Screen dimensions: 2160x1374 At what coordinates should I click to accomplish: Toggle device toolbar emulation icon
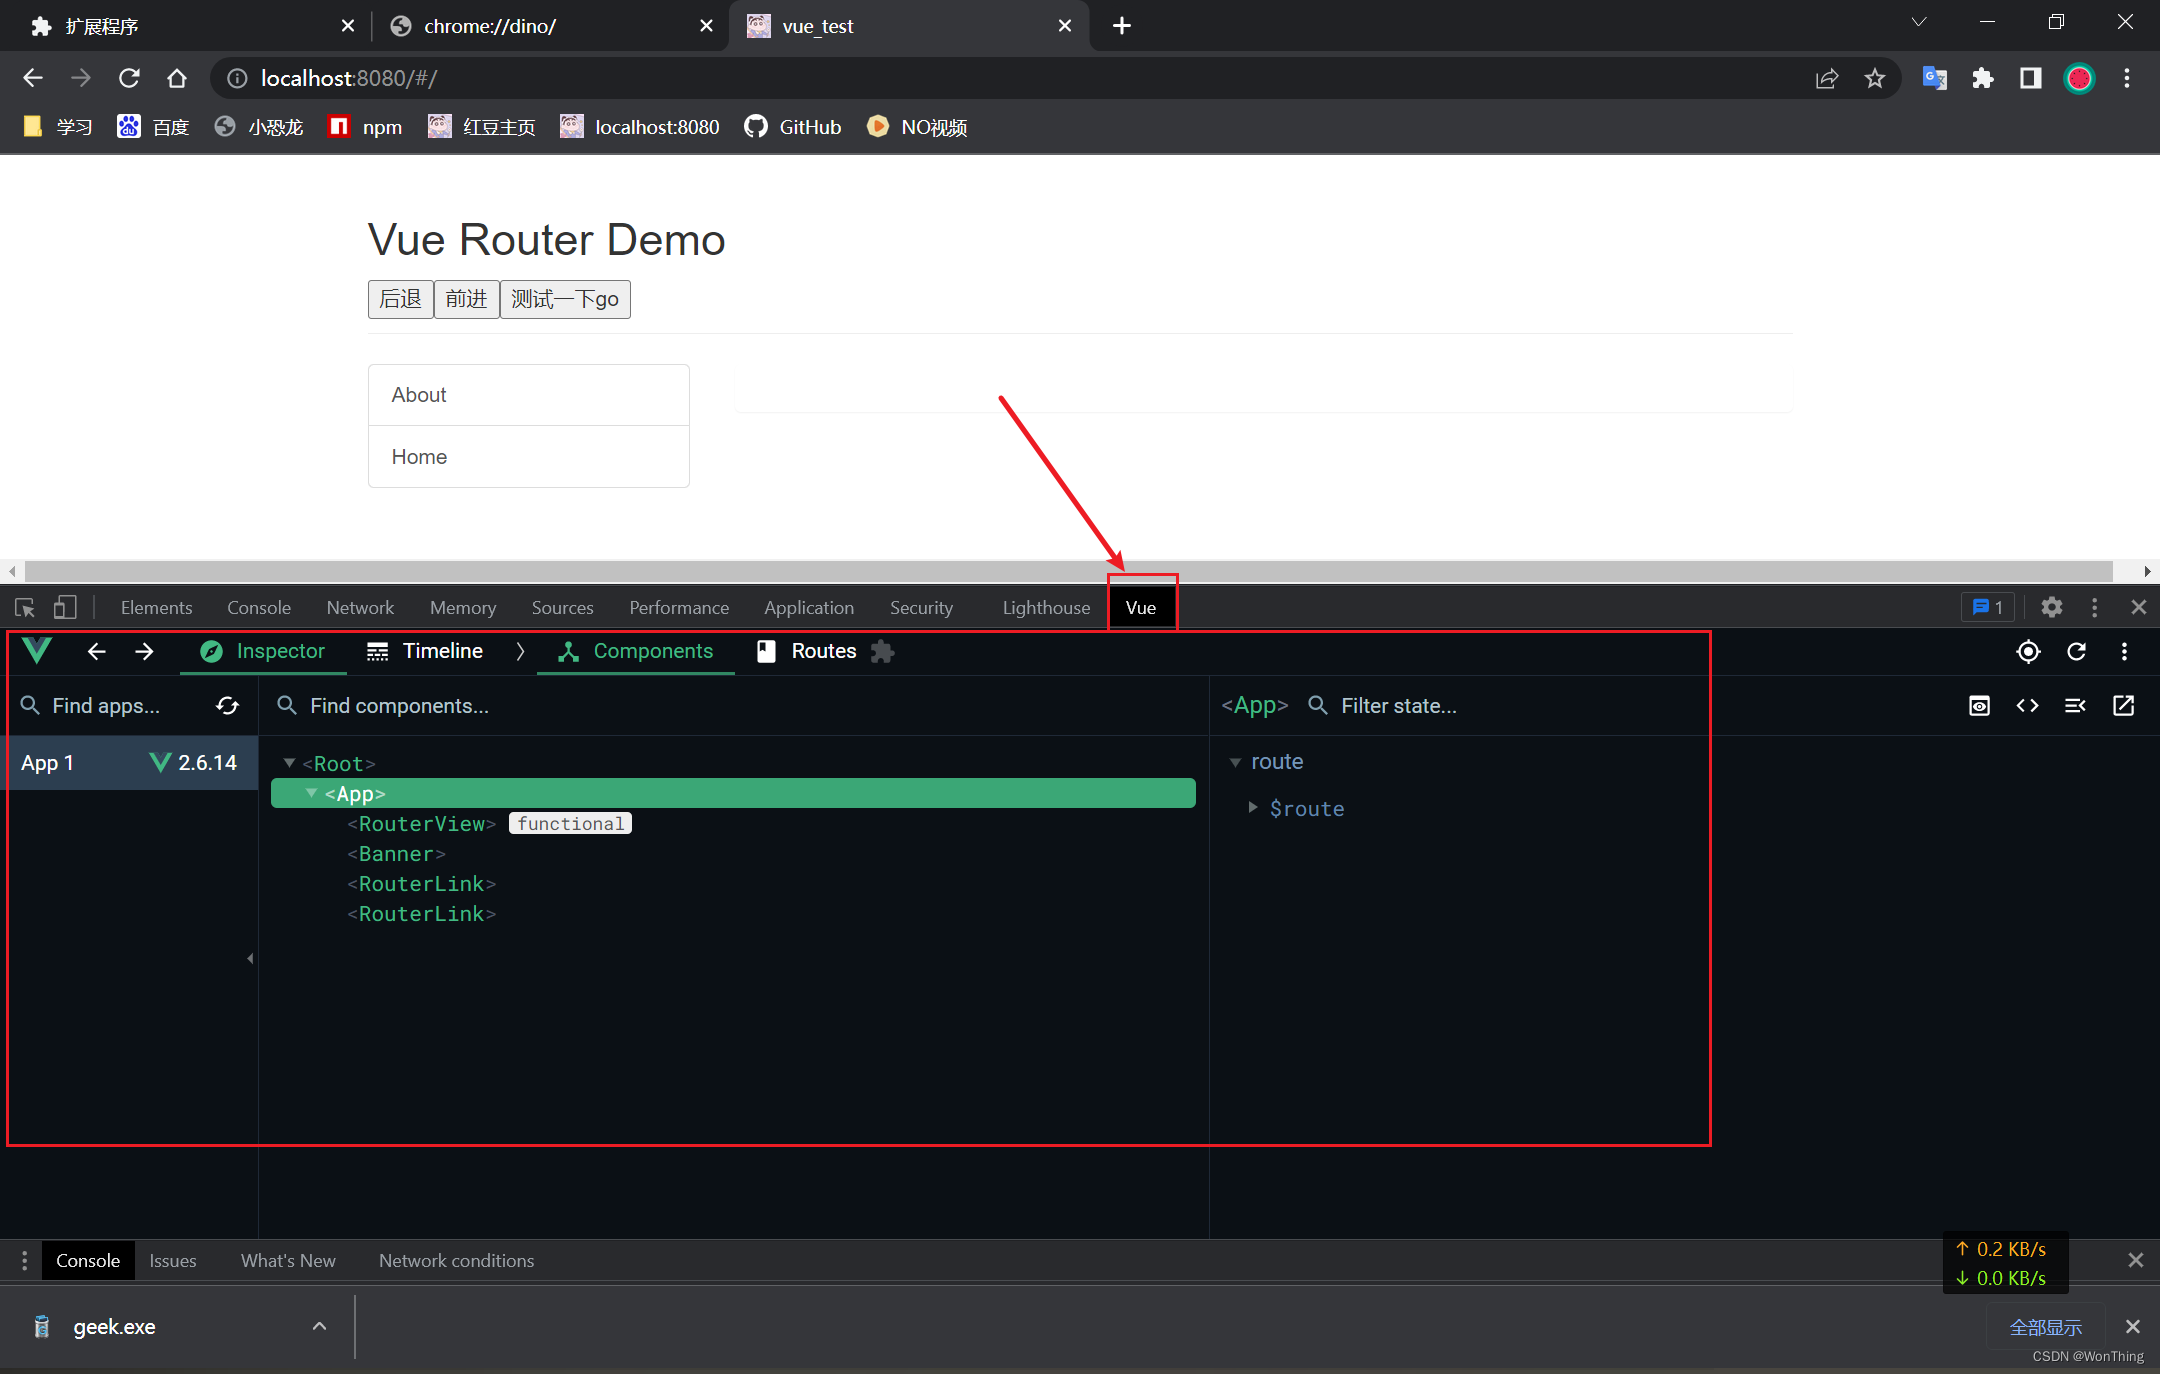click(x=65, y=607)
